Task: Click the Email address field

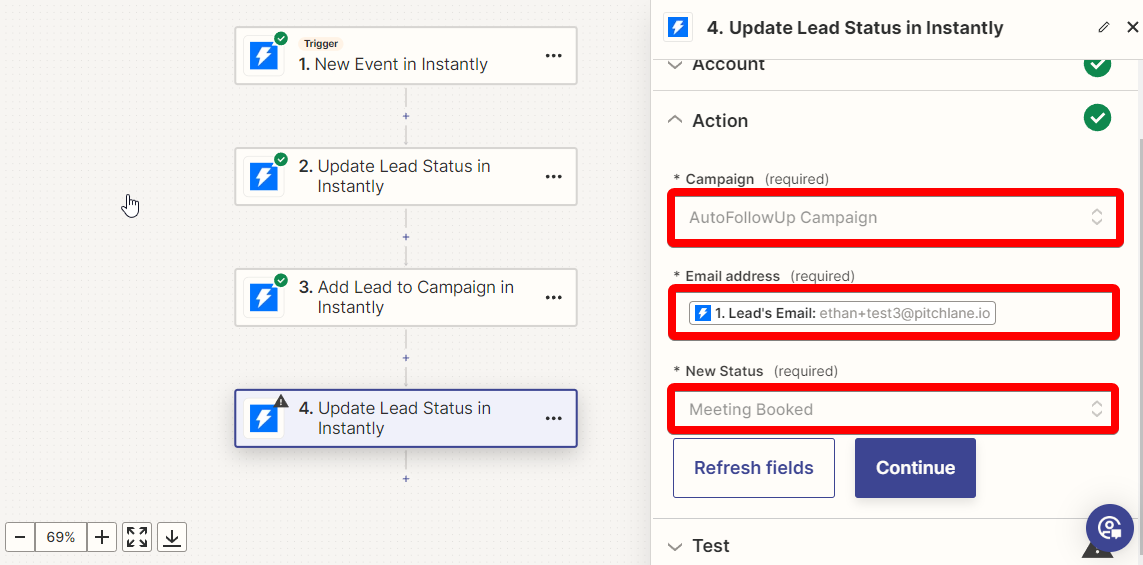Action: [894, 313]
